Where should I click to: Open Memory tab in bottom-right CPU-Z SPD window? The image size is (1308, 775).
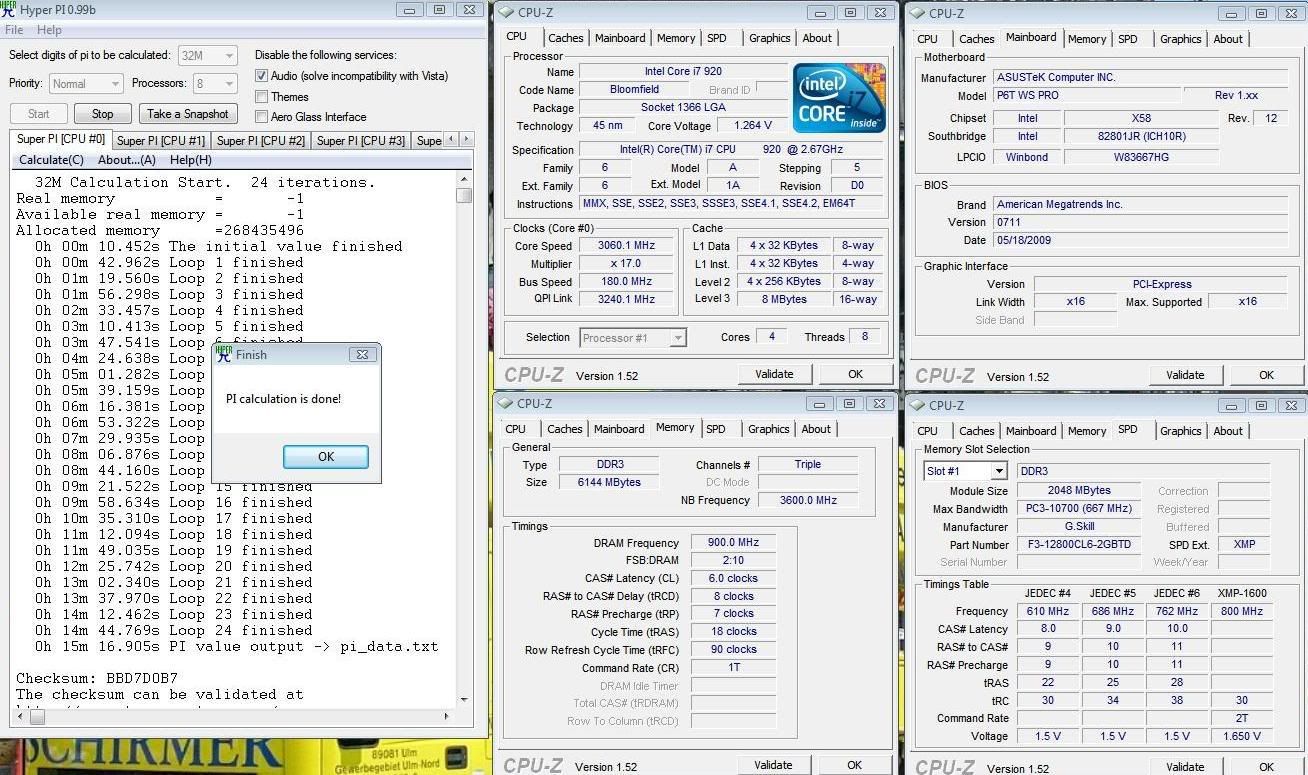point(1087,431)
